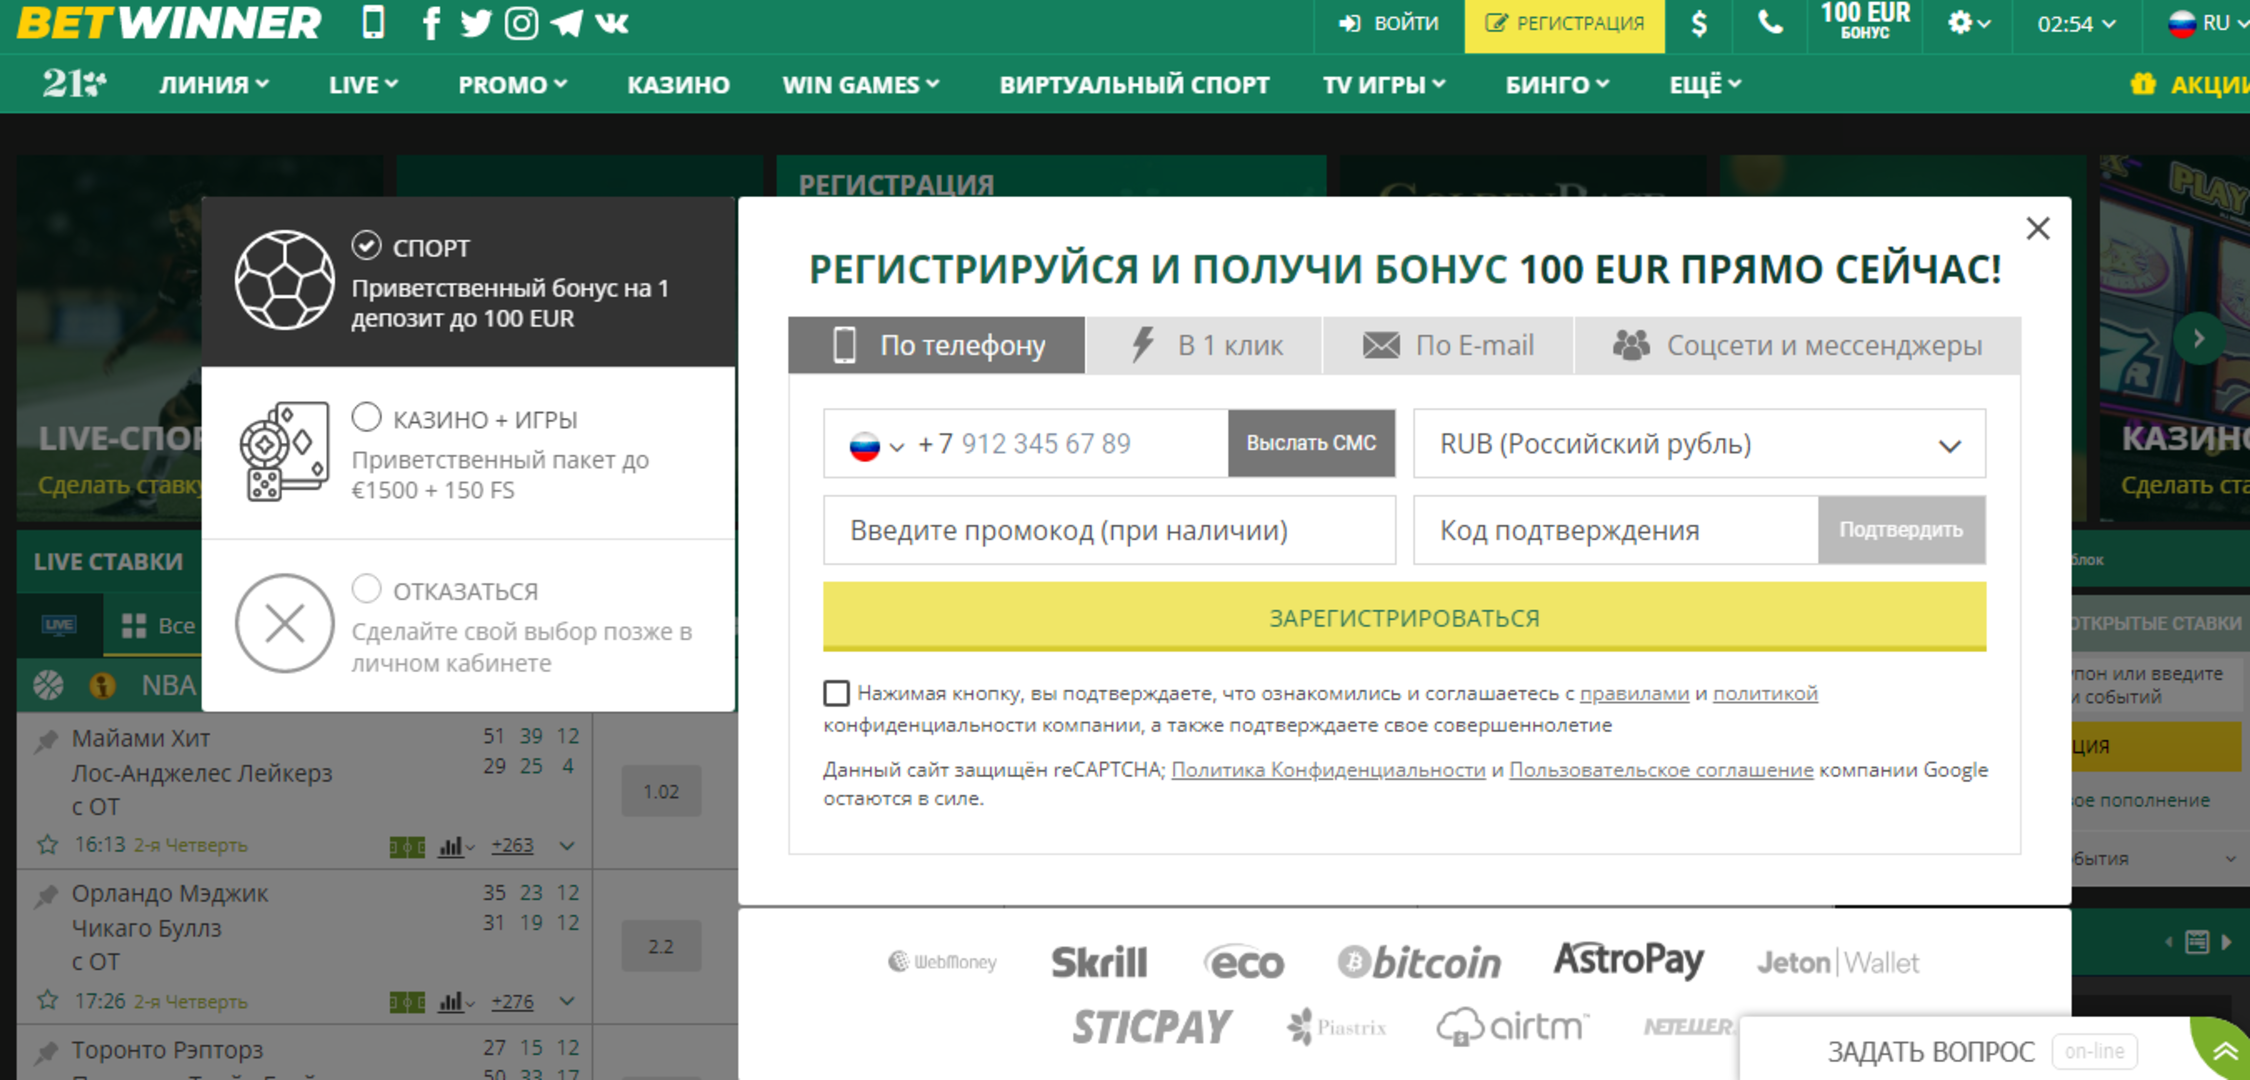Open statistics chart for Орландо Мэджик match

click(x=455, y=1001)
